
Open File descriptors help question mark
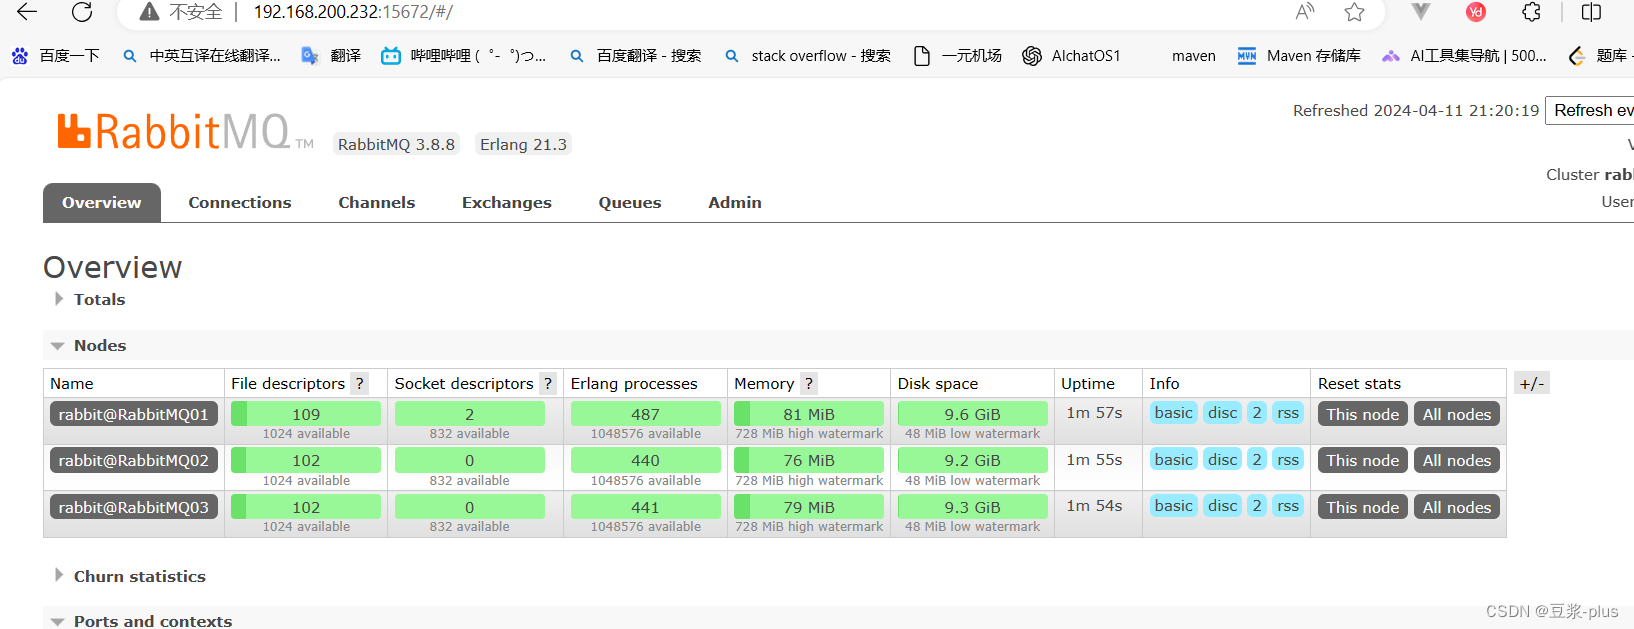(x=360, y=383)
